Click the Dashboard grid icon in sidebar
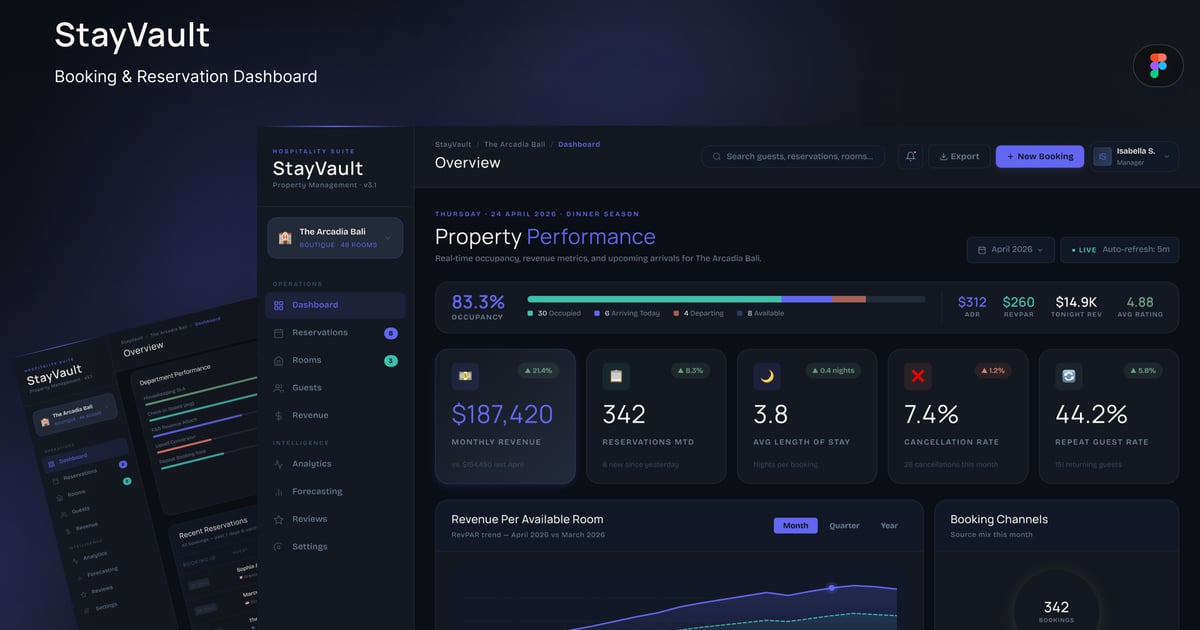1200x630 pixels. (279, 305)
